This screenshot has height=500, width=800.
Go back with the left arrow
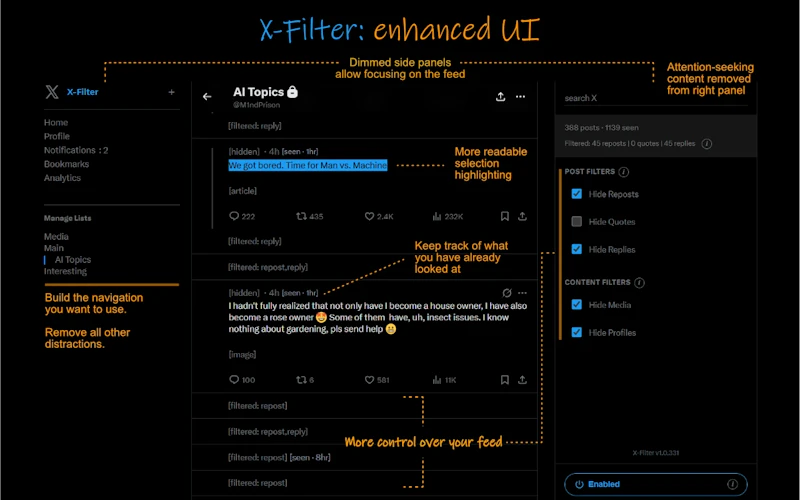coord(207,96)
